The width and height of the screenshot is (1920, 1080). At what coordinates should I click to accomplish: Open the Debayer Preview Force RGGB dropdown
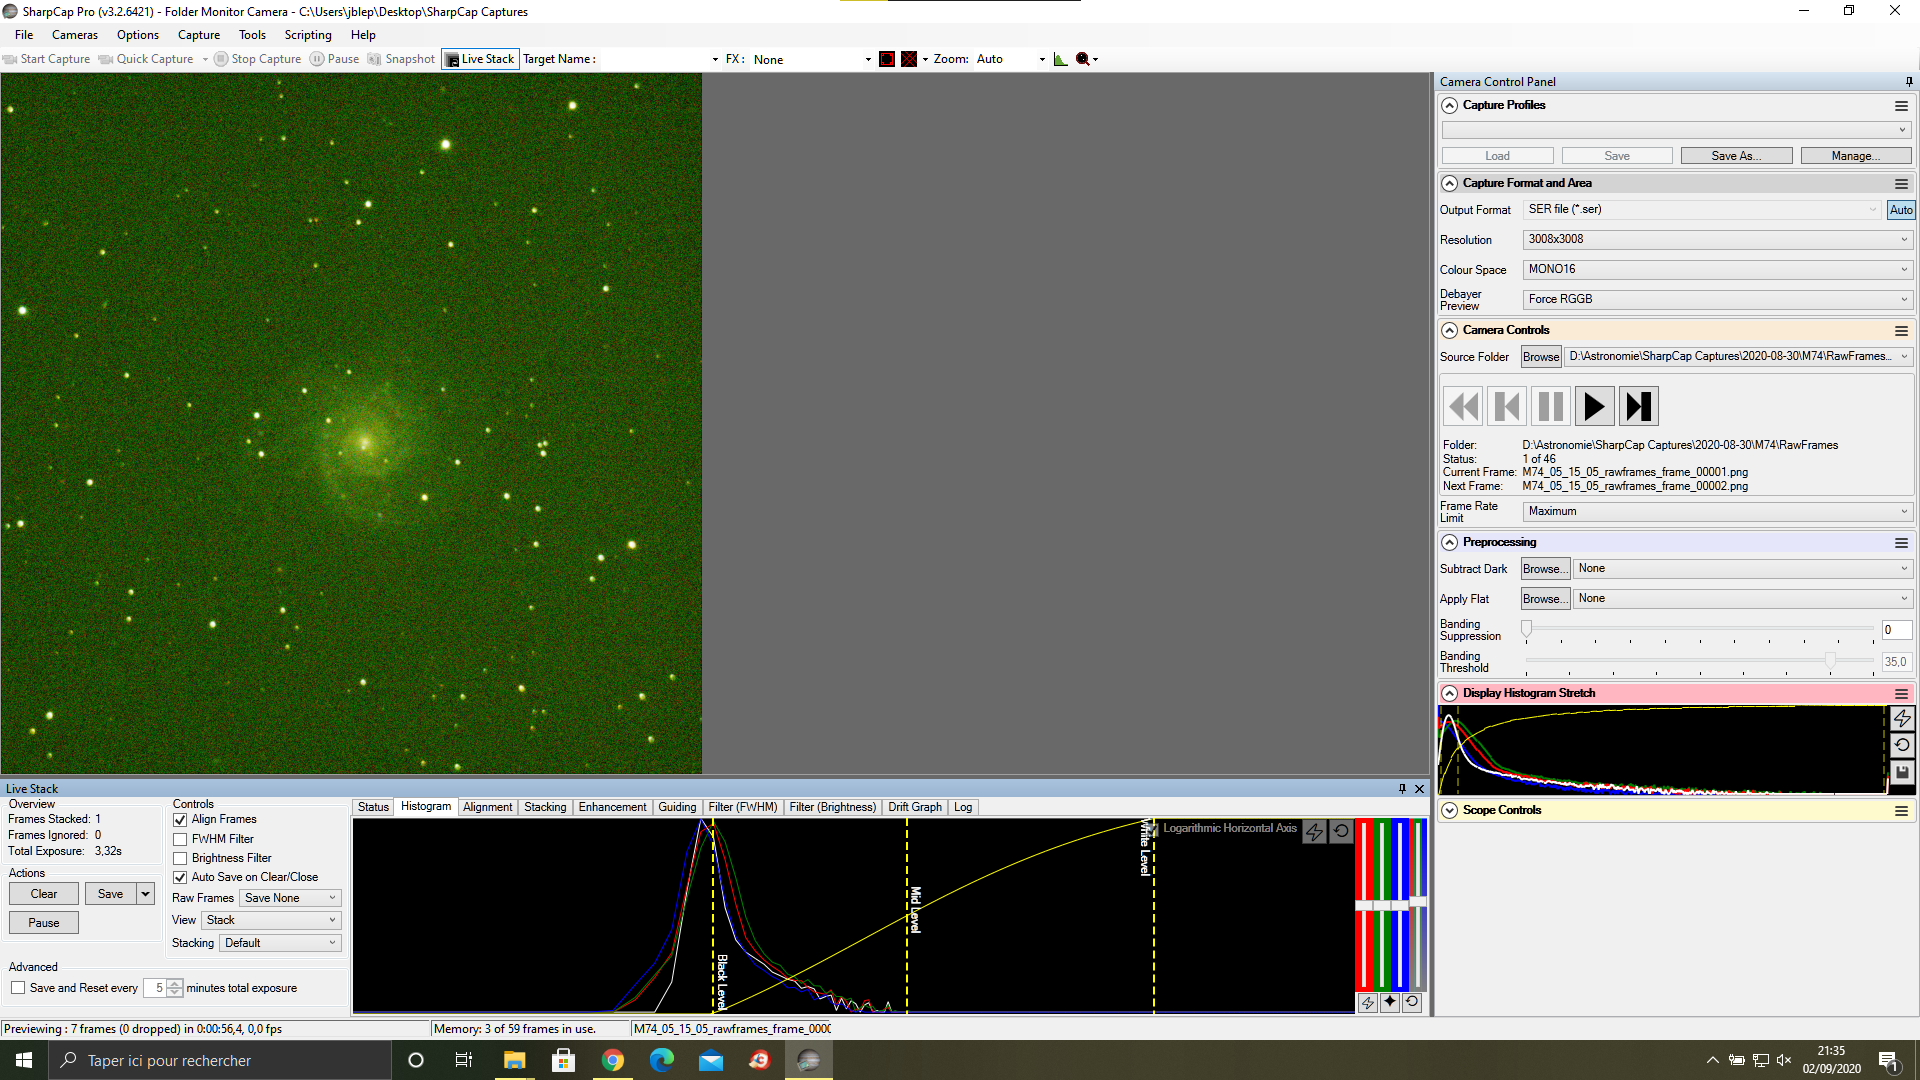pyautogui.click(x=1717, y=300)
